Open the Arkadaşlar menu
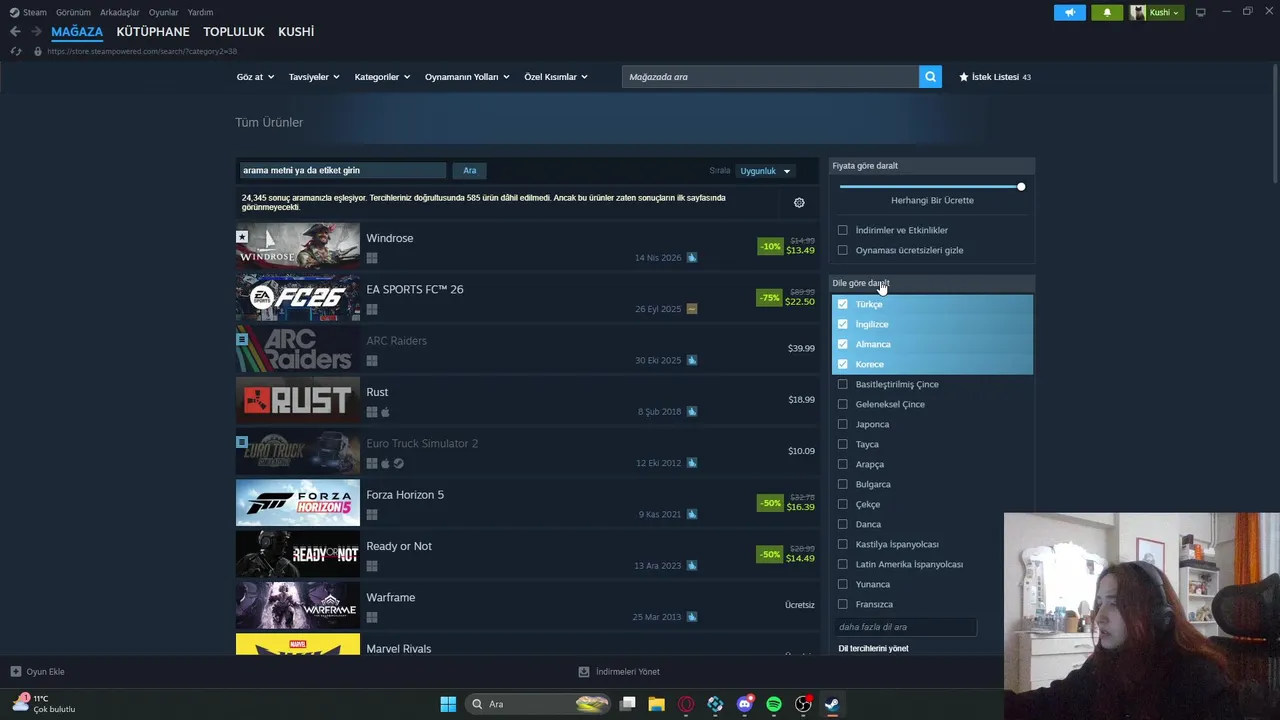 click(120, 12)
